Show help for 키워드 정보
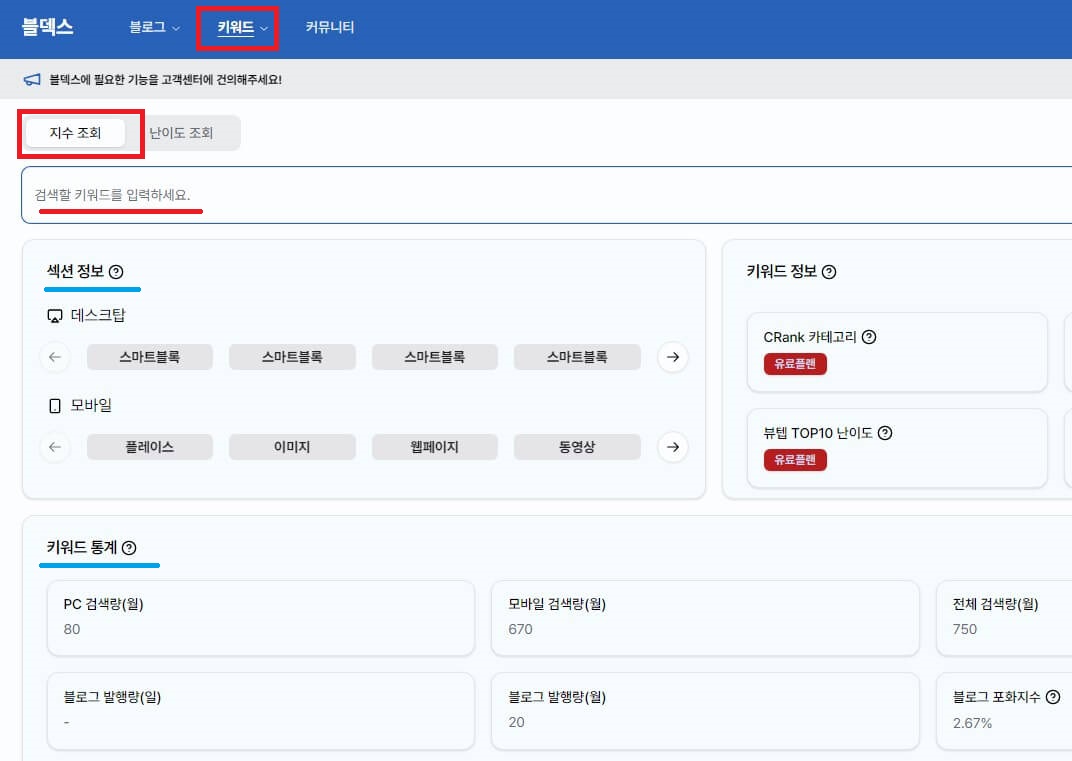The width and height of the screenshot is (1072, 761). 829,272
